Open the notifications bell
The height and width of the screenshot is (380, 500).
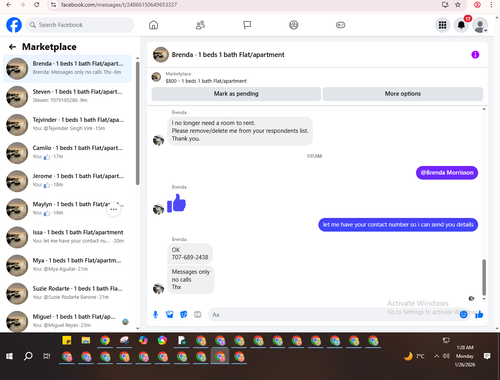click(x=461, y=25)
